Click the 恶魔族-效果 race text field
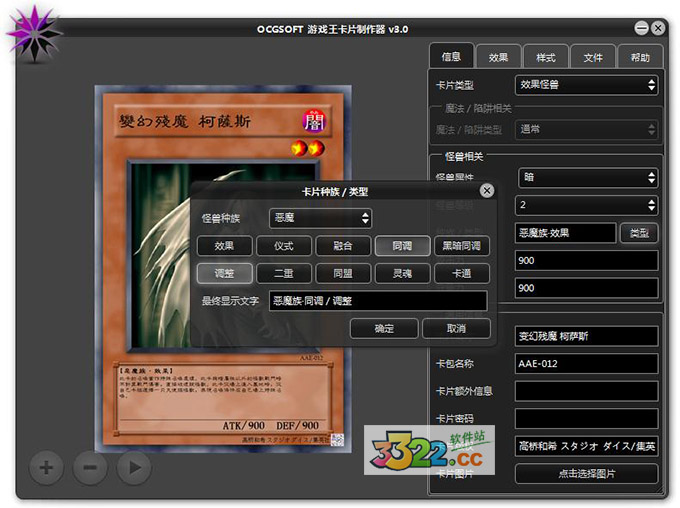680x508 pixels. click(x=565, y=233)
